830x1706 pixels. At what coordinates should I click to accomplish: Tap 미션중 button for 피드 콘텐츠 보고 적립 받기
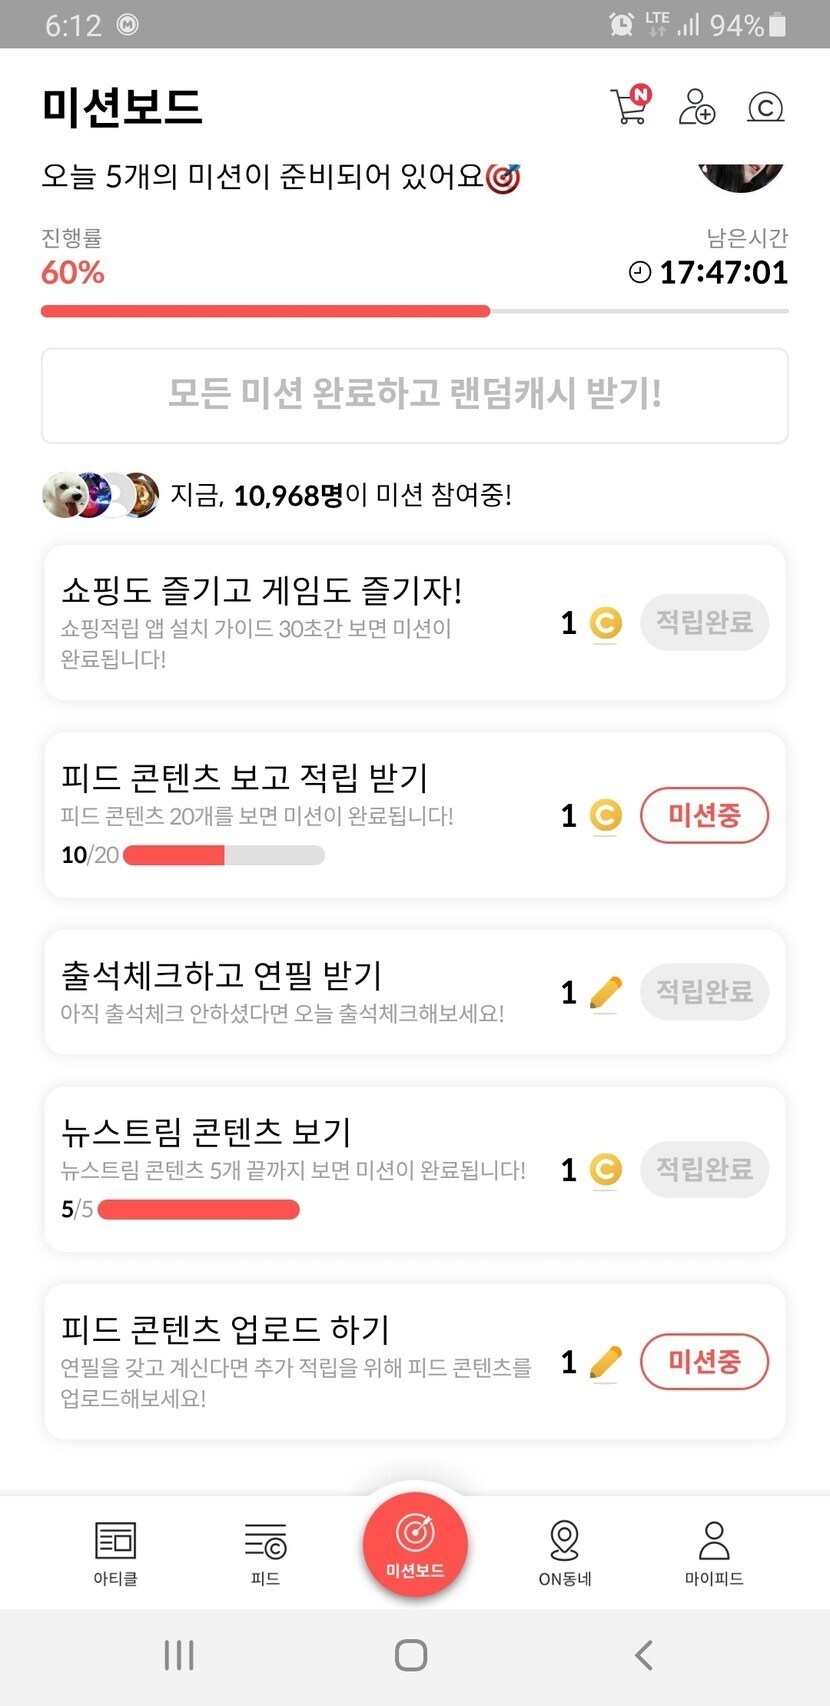coord(704,815)
